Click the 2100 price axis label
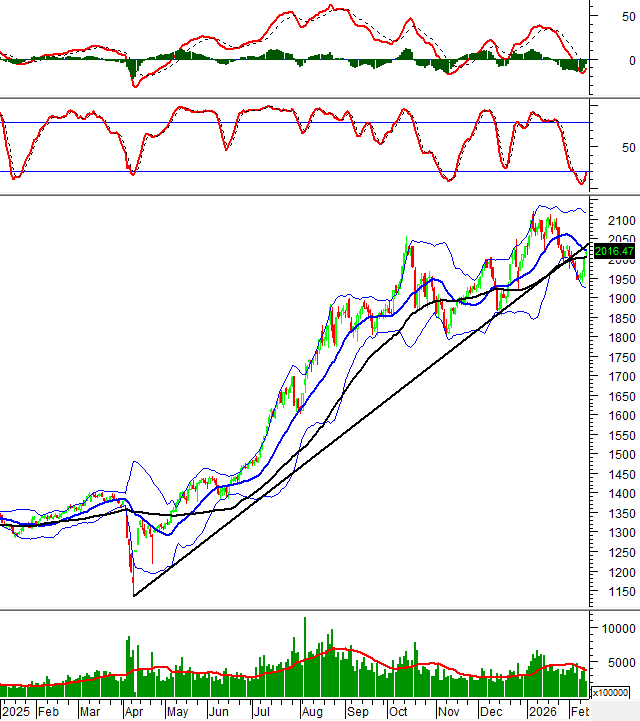Screen dimensions: 640x721 tap(613, 220)
